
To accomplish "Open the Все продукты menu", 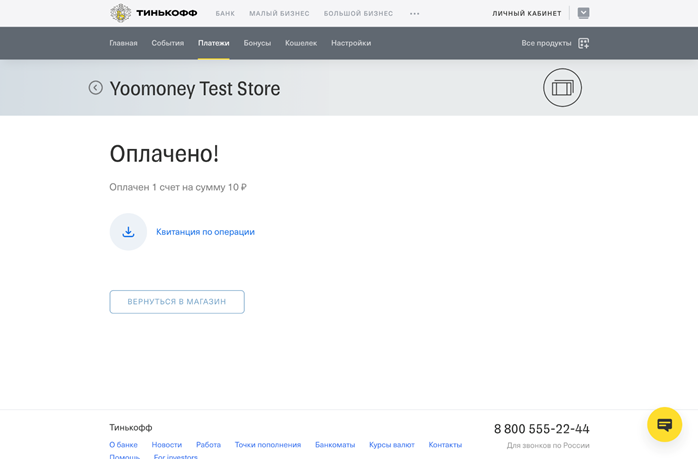I will pos(546,43).
